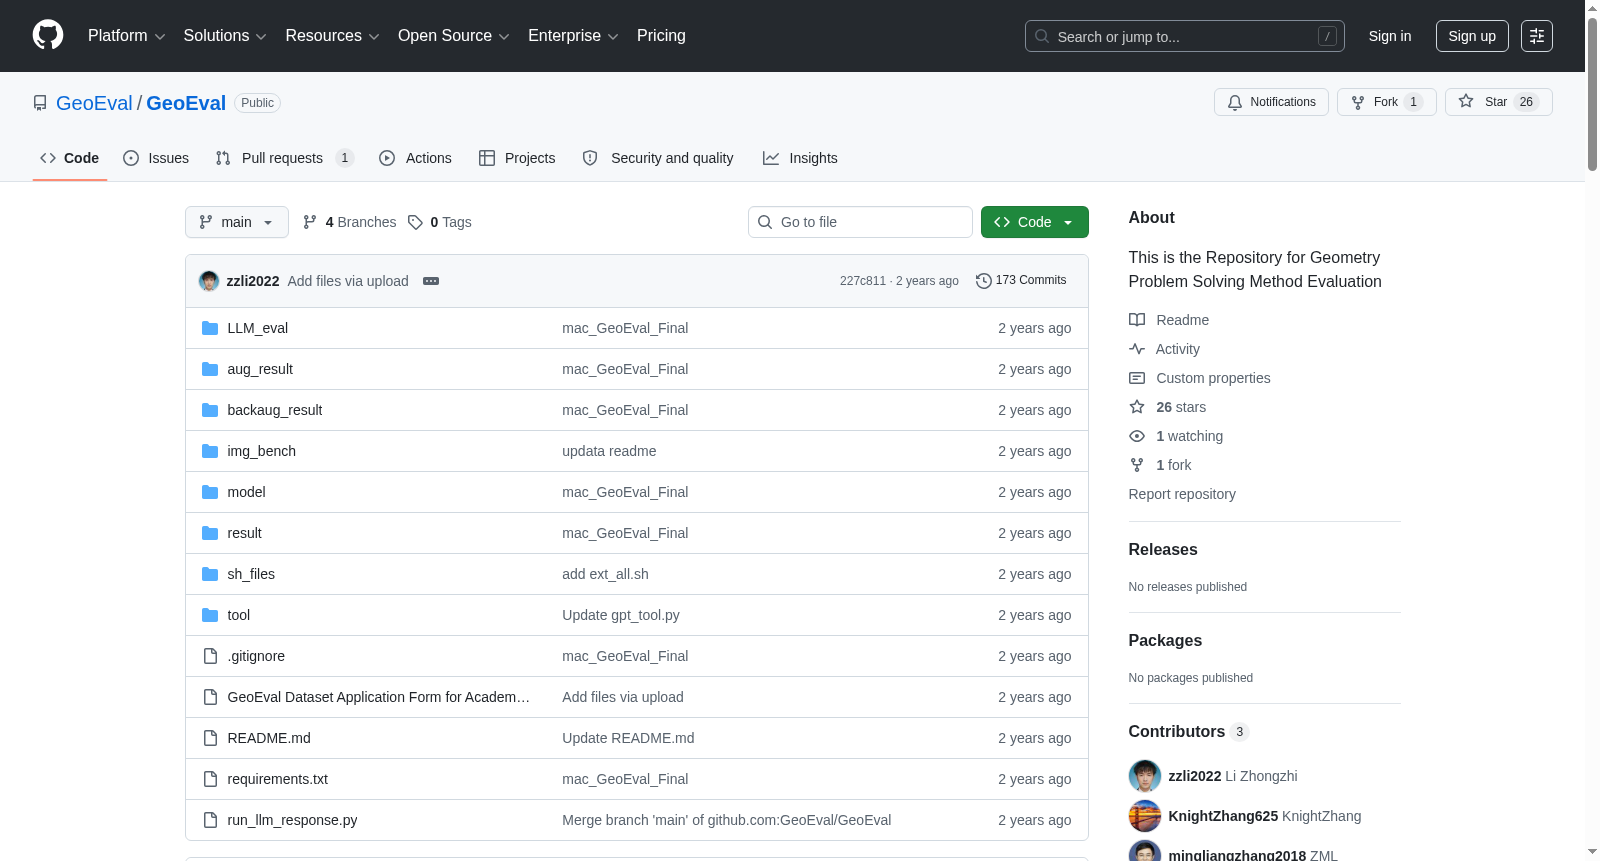Open commit message 'updata readme'

click(x=609, y=451)
